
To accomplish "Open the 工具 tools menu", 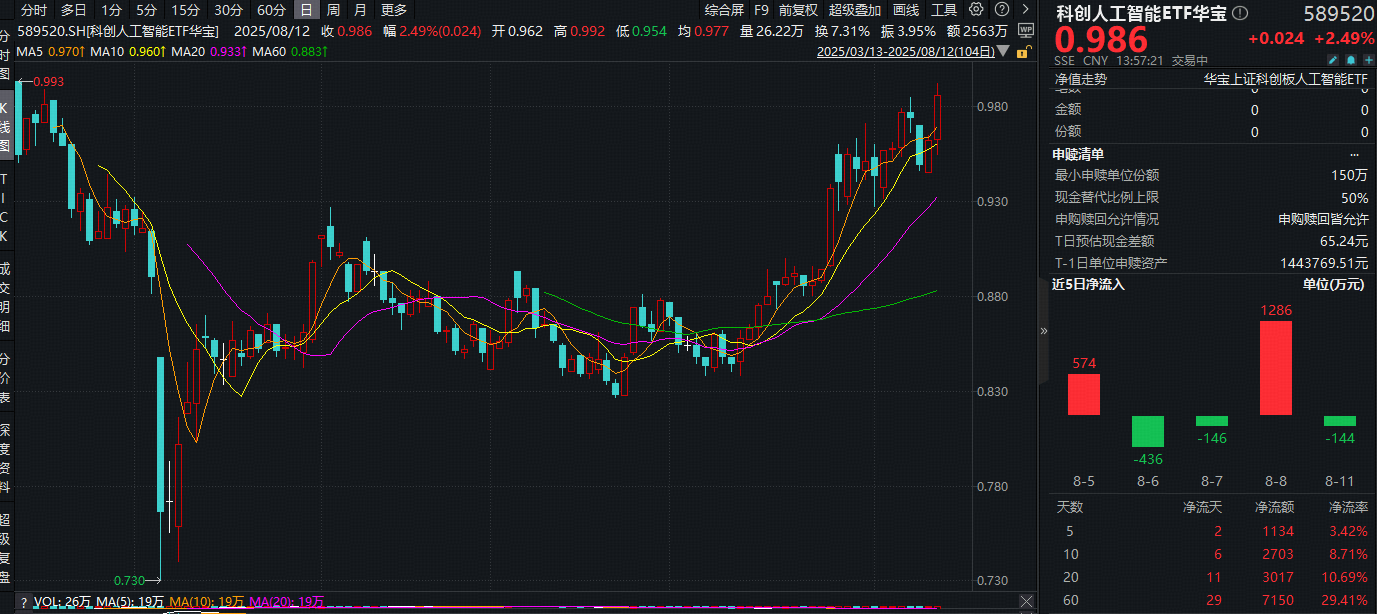I will [944, 10].
